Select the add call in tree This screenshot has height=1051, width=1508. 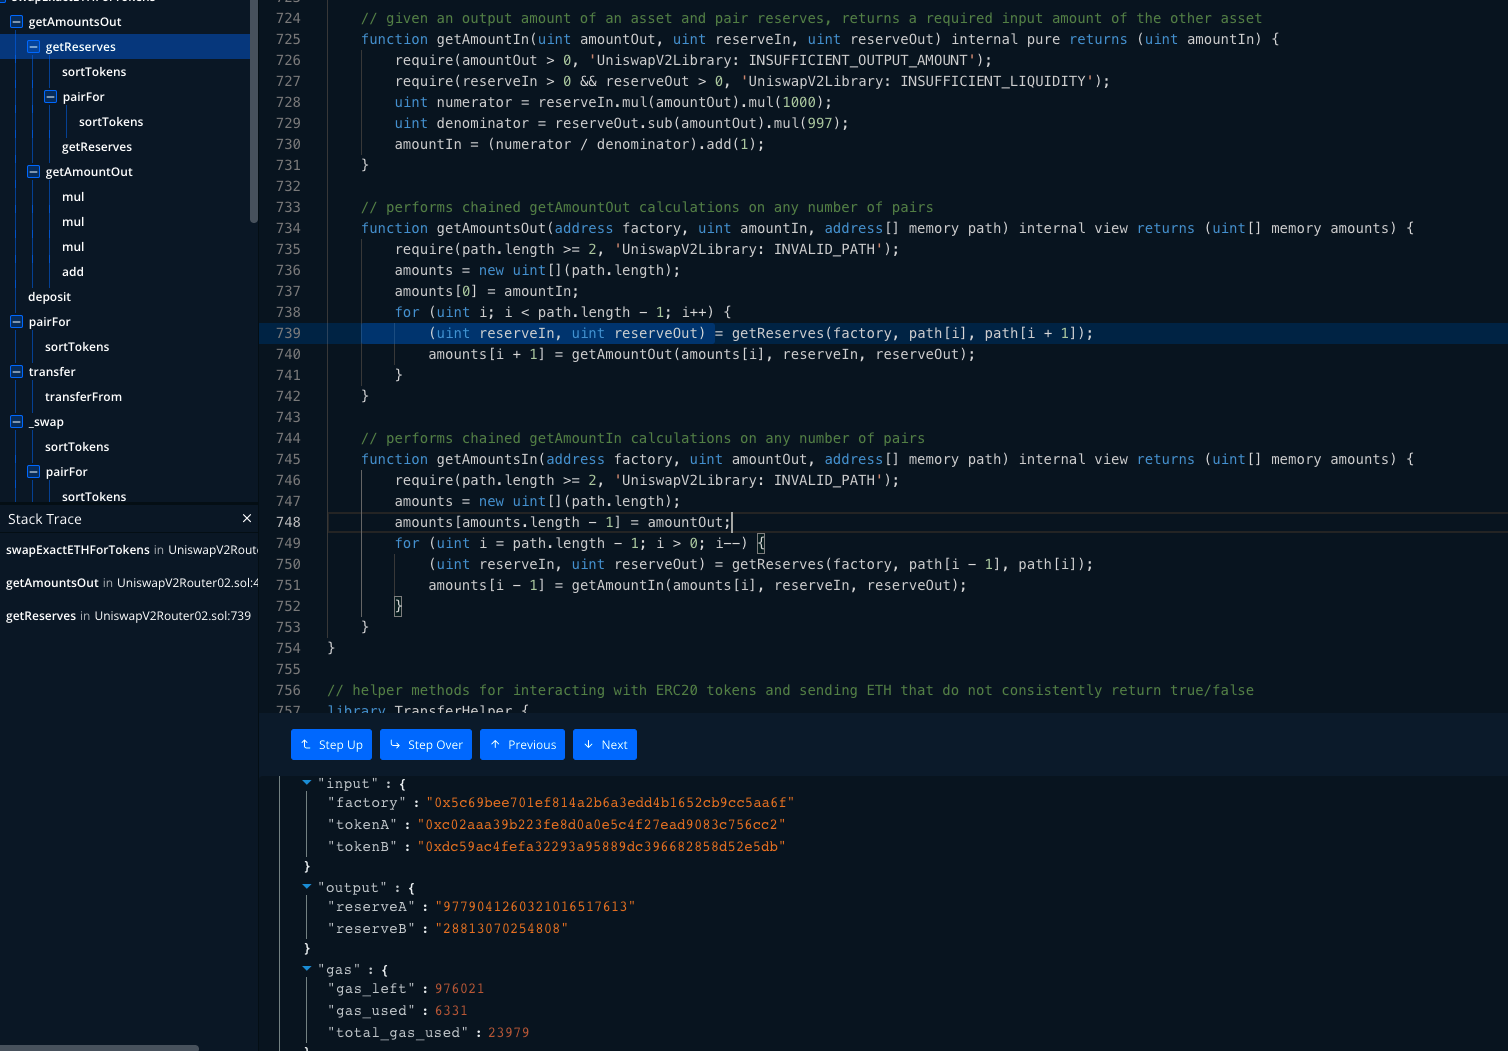[x=73, y=272]
